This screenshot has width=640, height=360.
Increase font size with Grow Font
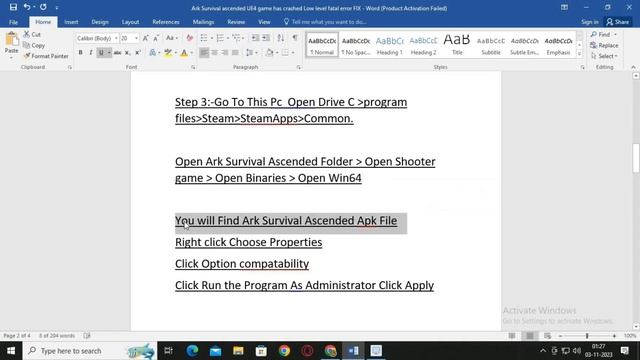coord(146,38)
